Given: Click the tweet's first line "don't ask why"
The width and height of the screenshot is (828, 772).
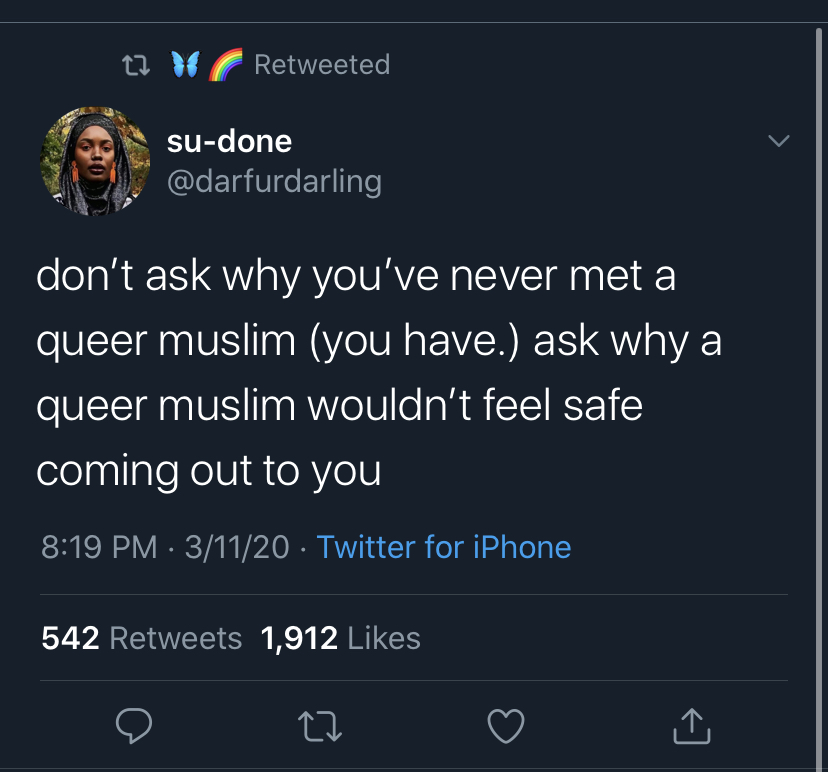Looking at the screenshot, I should coord(355,277).
